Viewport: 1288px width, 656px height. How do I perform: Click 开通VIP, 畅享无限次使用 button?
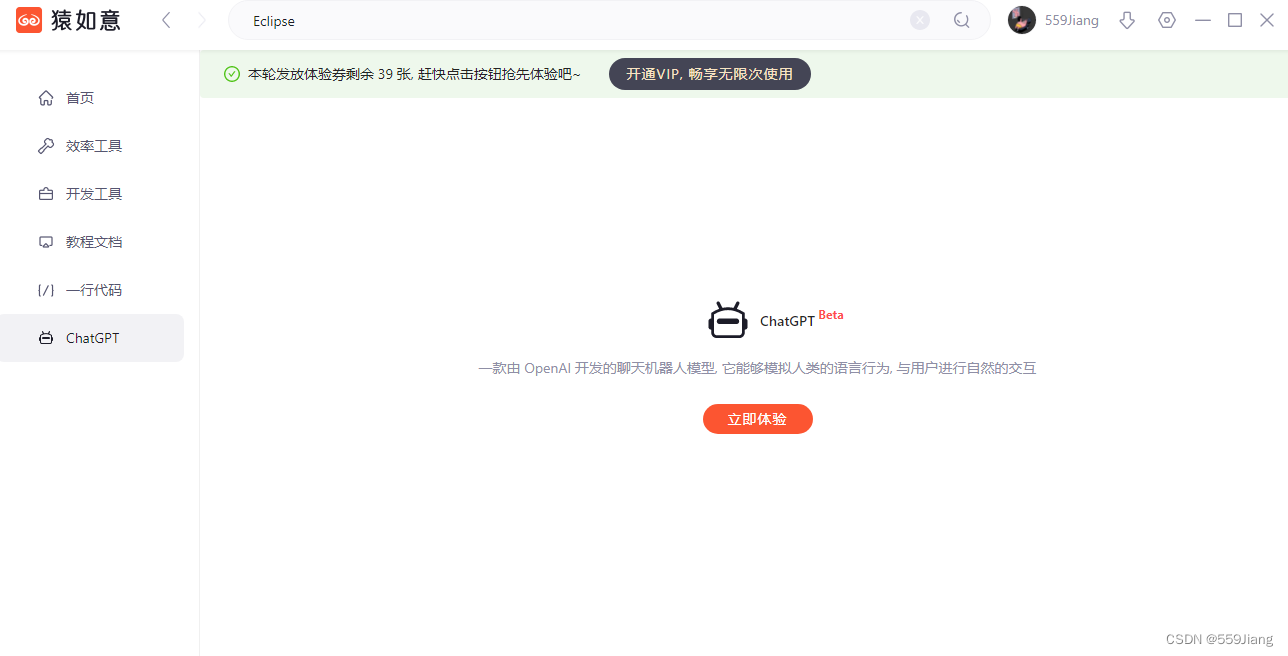(x=710, y=74)
